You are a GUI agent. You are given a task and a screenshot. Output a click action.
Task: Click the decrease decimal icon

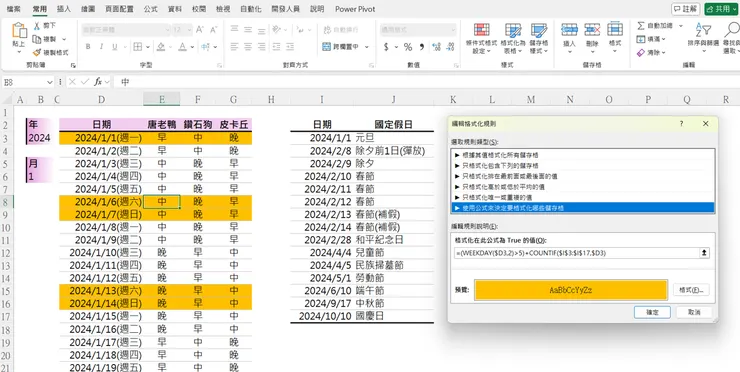[x=450, y=47]
